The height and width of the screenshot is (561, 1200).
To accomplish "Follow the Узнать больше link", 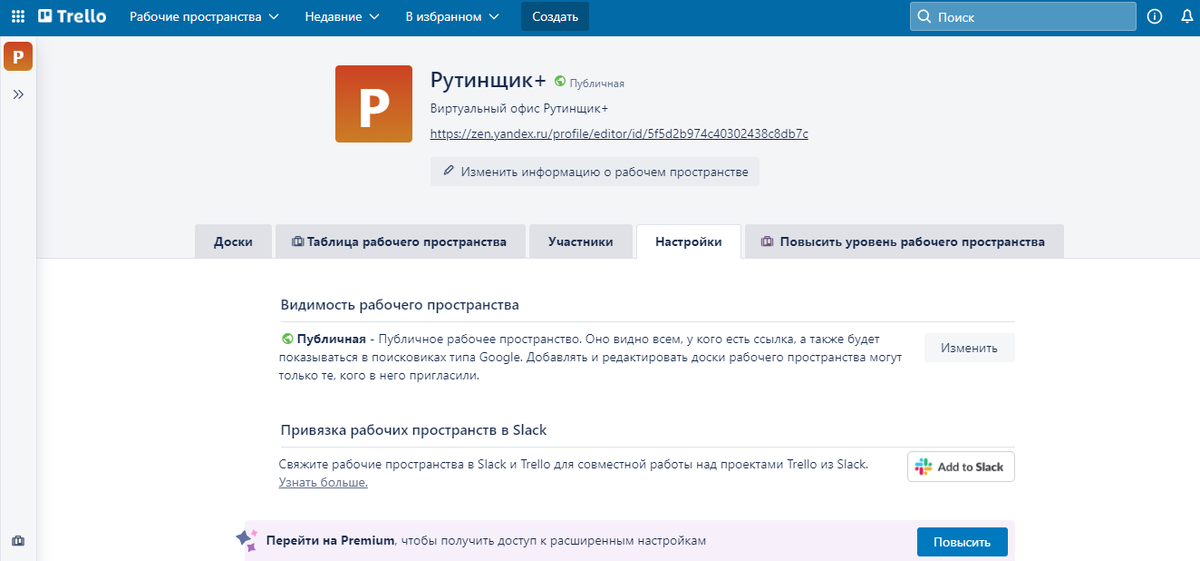I will pyautogui.click(x=323, y=483).
